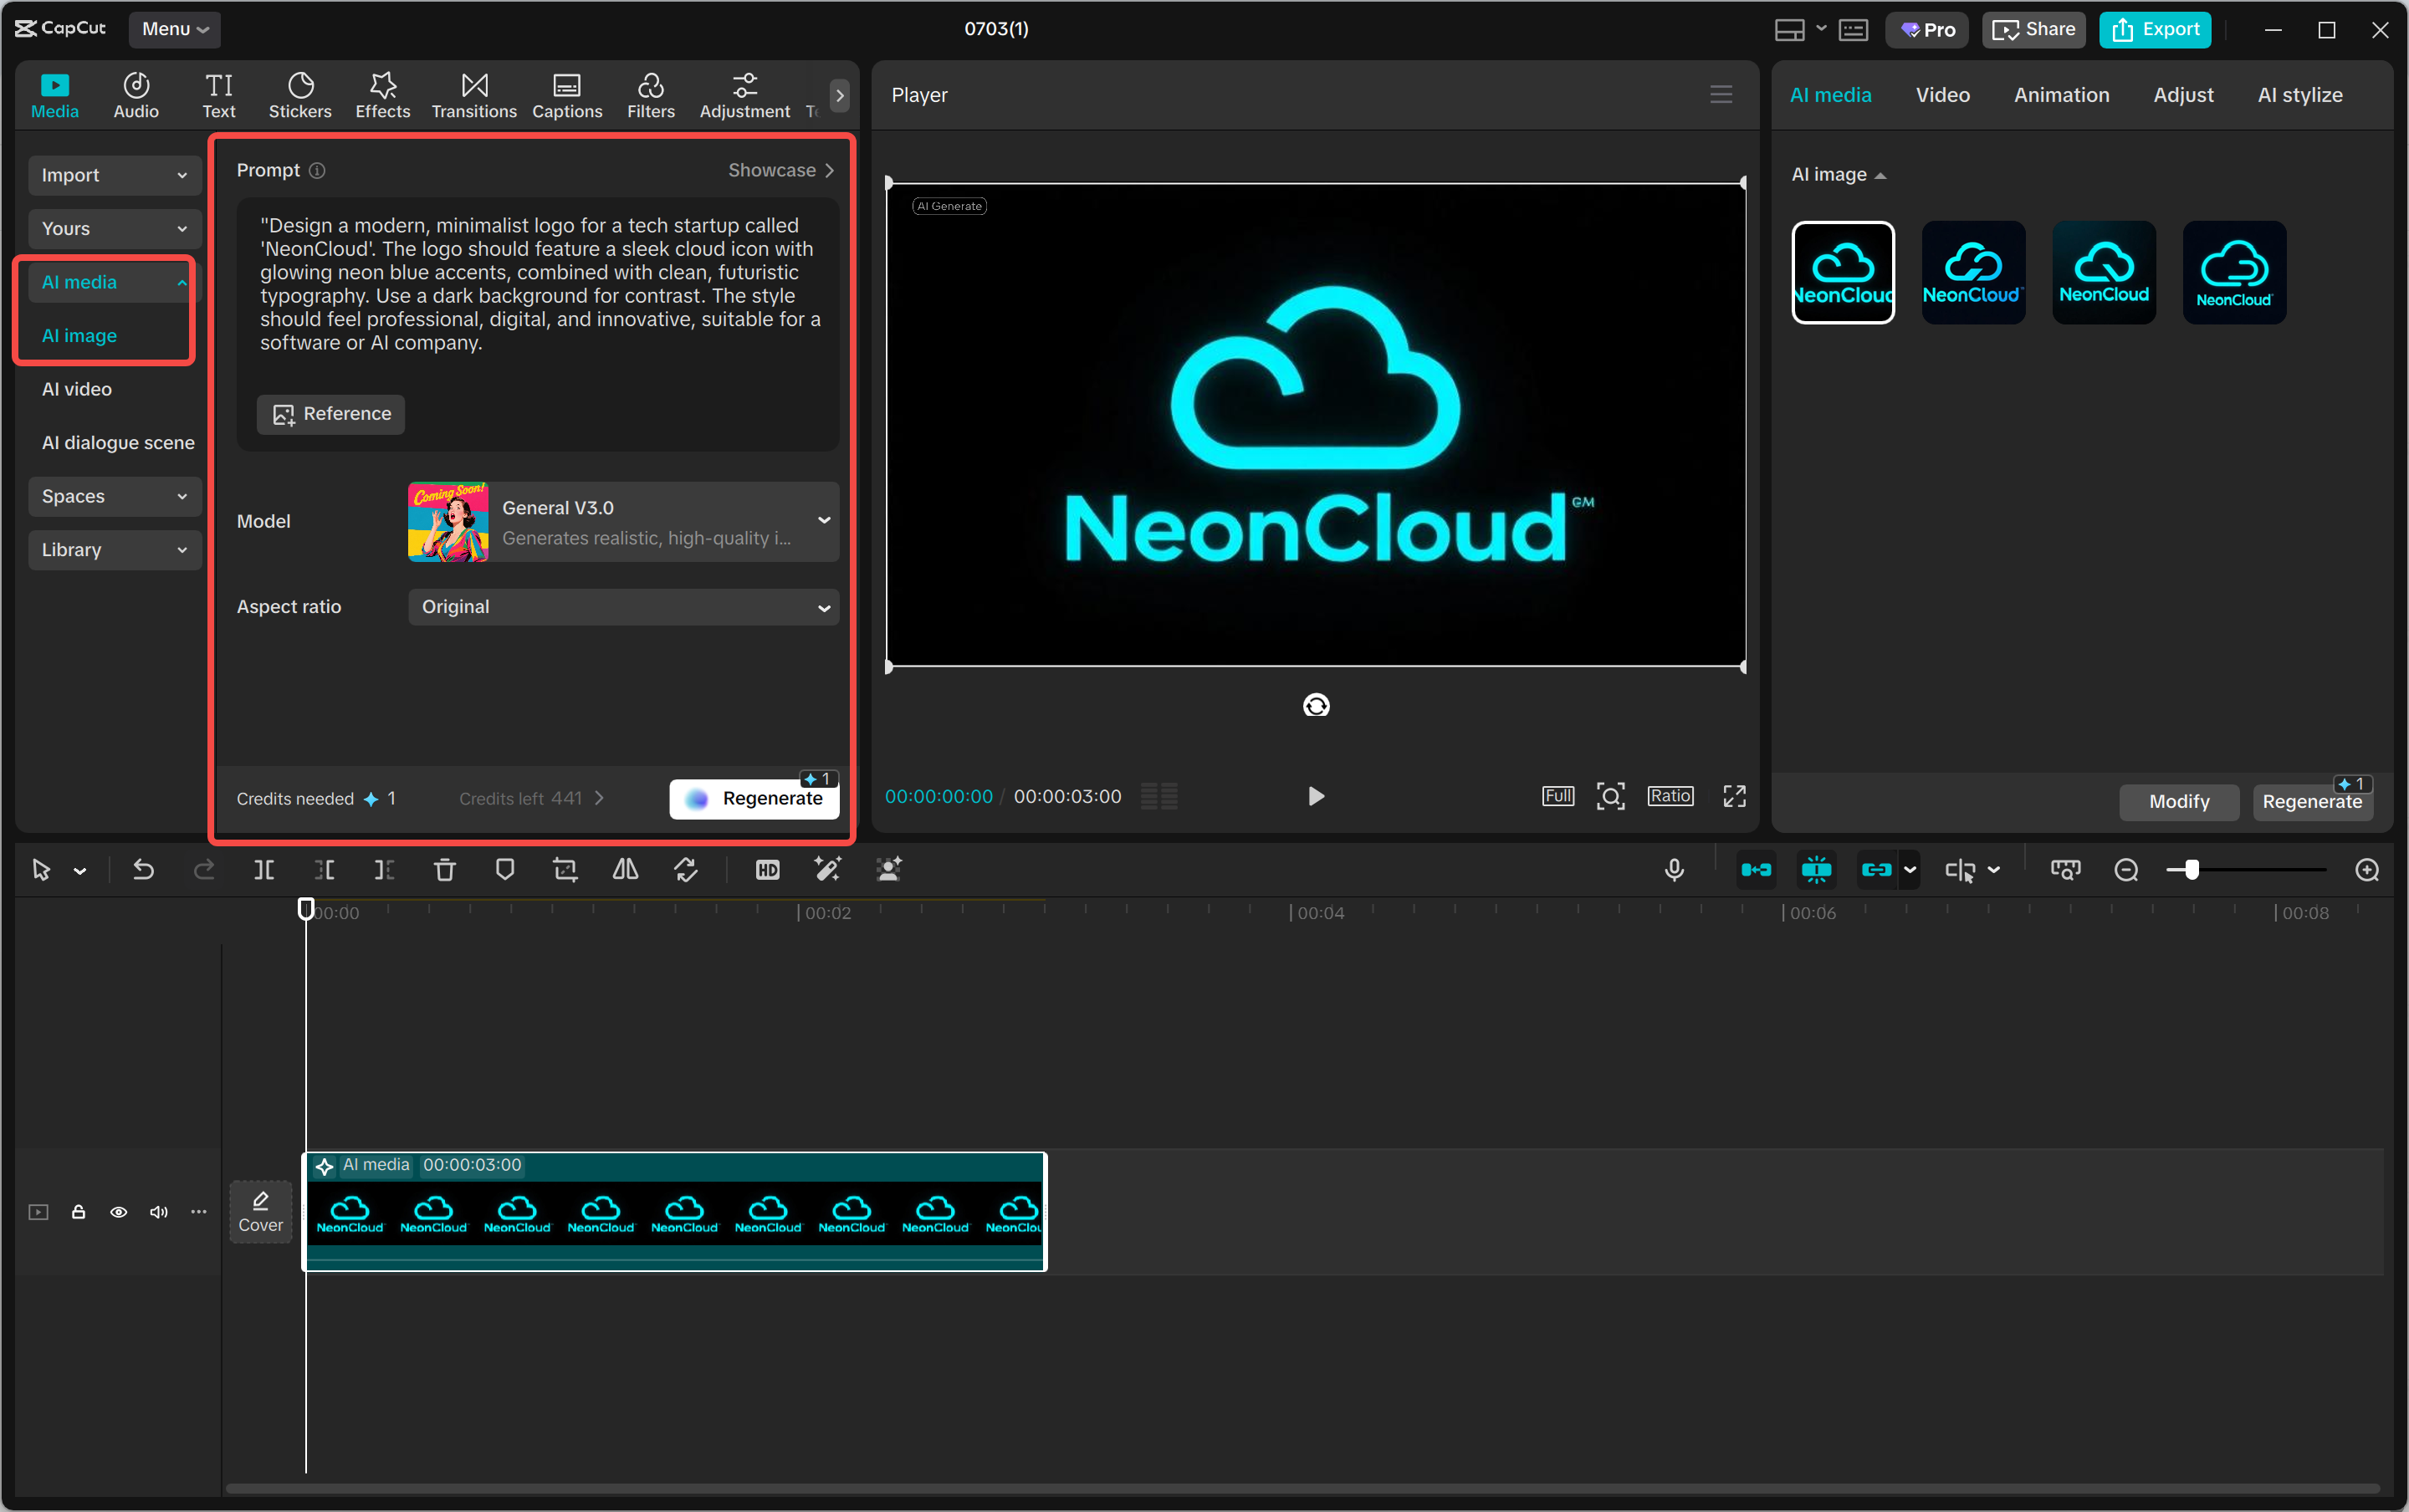2409x1512 pixels.
Task: Click the Export button
Action: 2155,29
